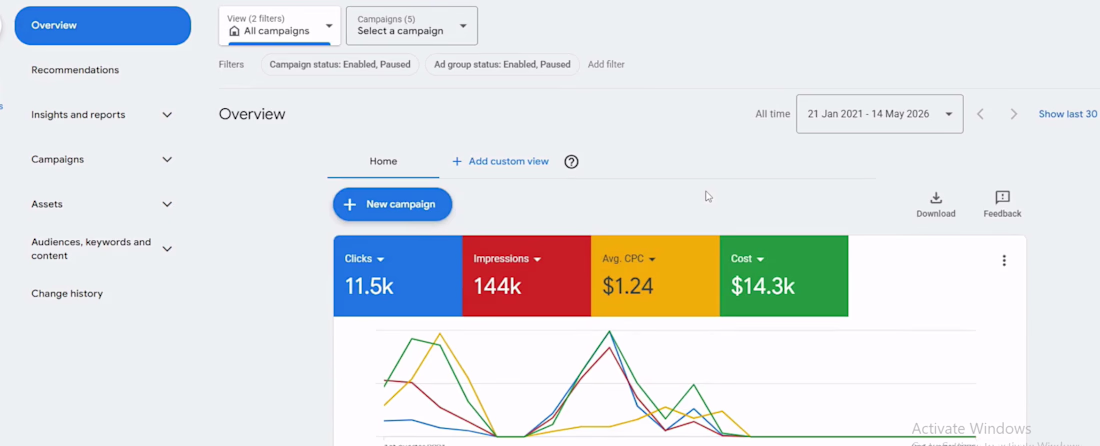
Task: Click Add filter
Action: point(606,65)
